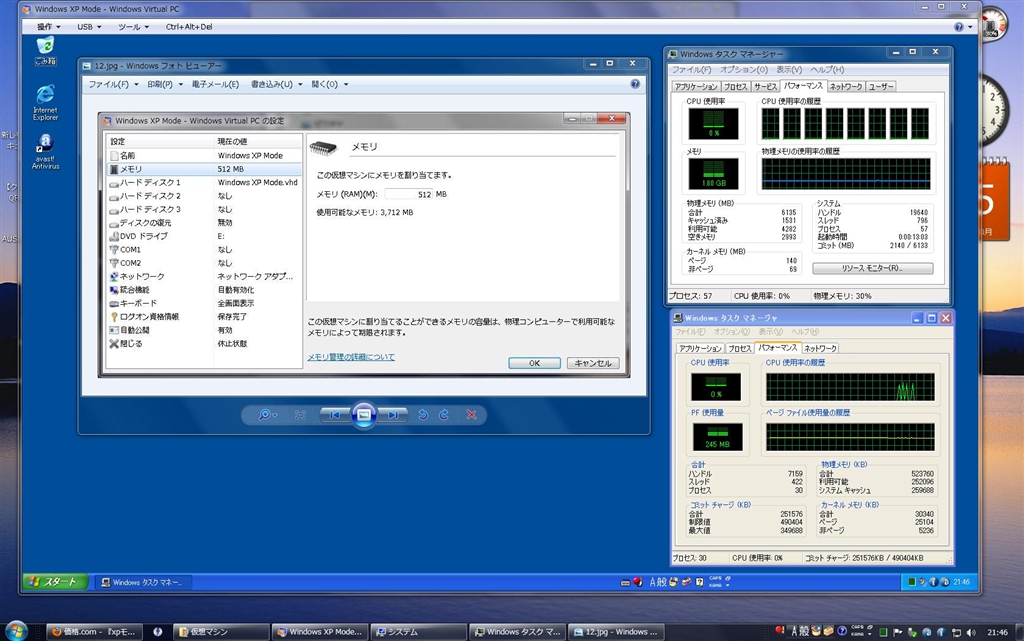Launch Internet Explorer from the XP desktop
The width and height of the screenshot is (1024, 641).
pyautogui.click(x=45, y=102)
